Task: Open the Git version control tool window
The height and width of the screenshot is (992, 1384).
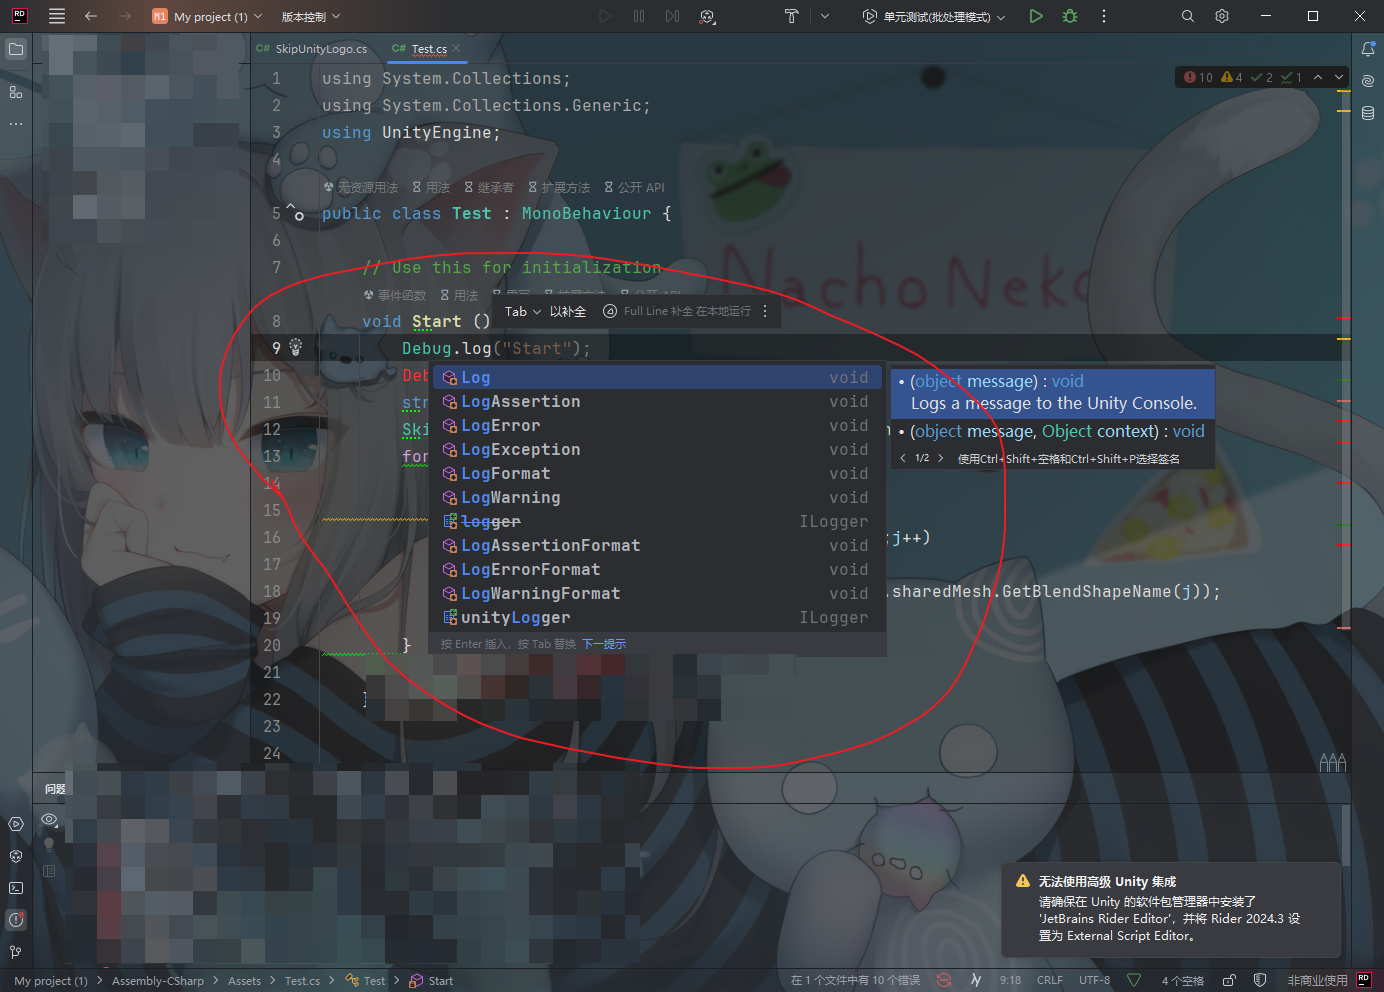Action: point(16,952)
